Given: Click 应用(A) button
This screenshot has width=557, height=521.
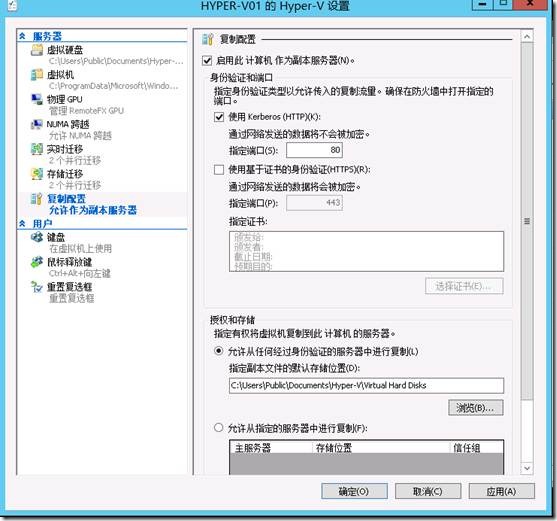Looking at the screenshot, I should (x=502, y=492).
